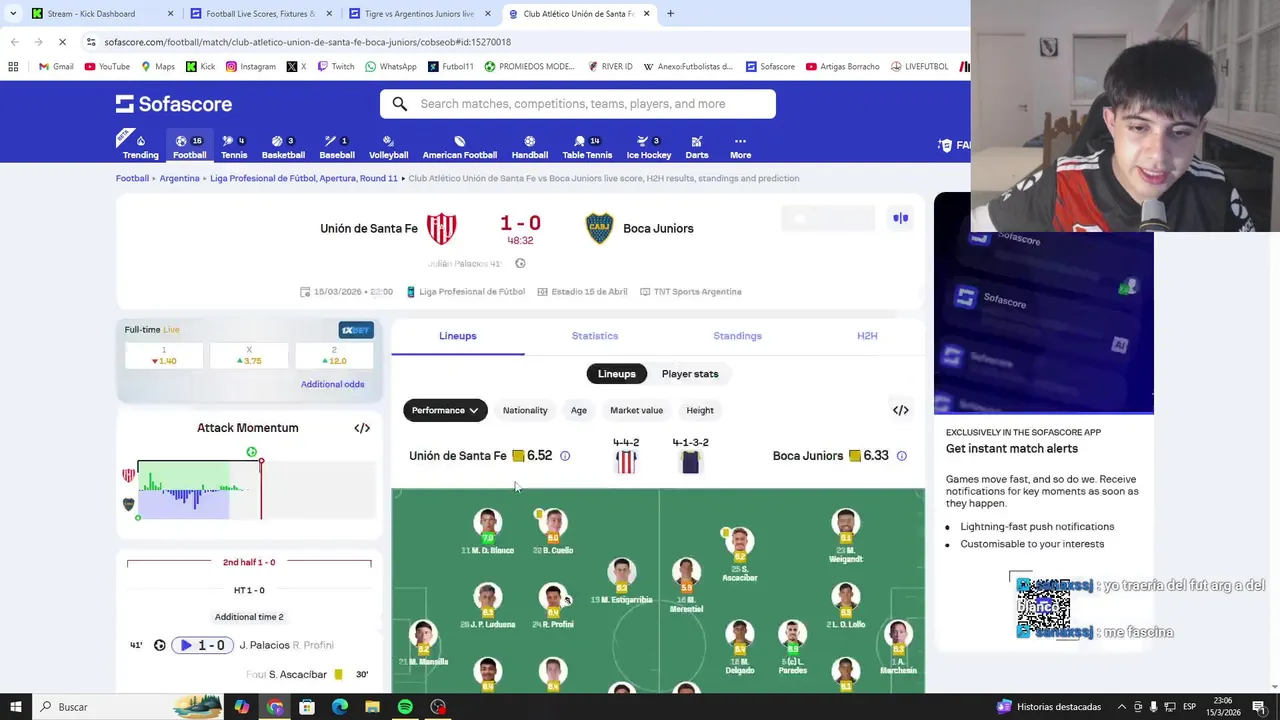
Task: Open Chrome apps grid in bookmarks bar
Action: [x=13, y=66]
